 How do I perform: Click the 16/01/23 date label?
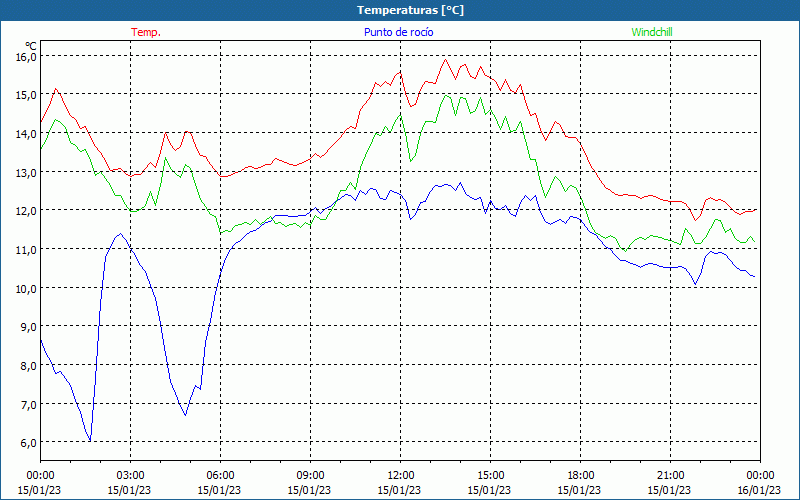click(759, 491)
